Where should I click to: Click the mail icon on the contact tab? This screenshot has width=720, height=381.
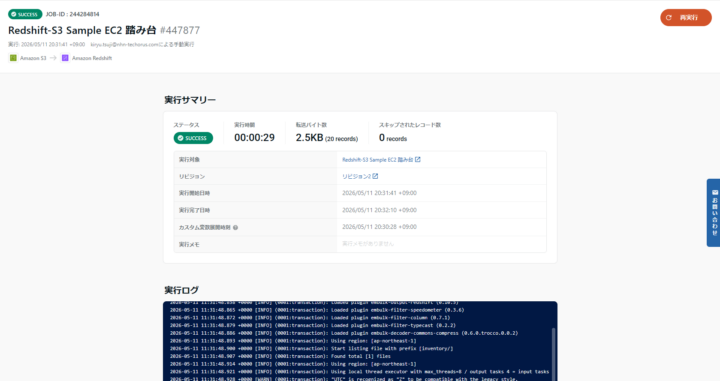[x=714, y=192]
